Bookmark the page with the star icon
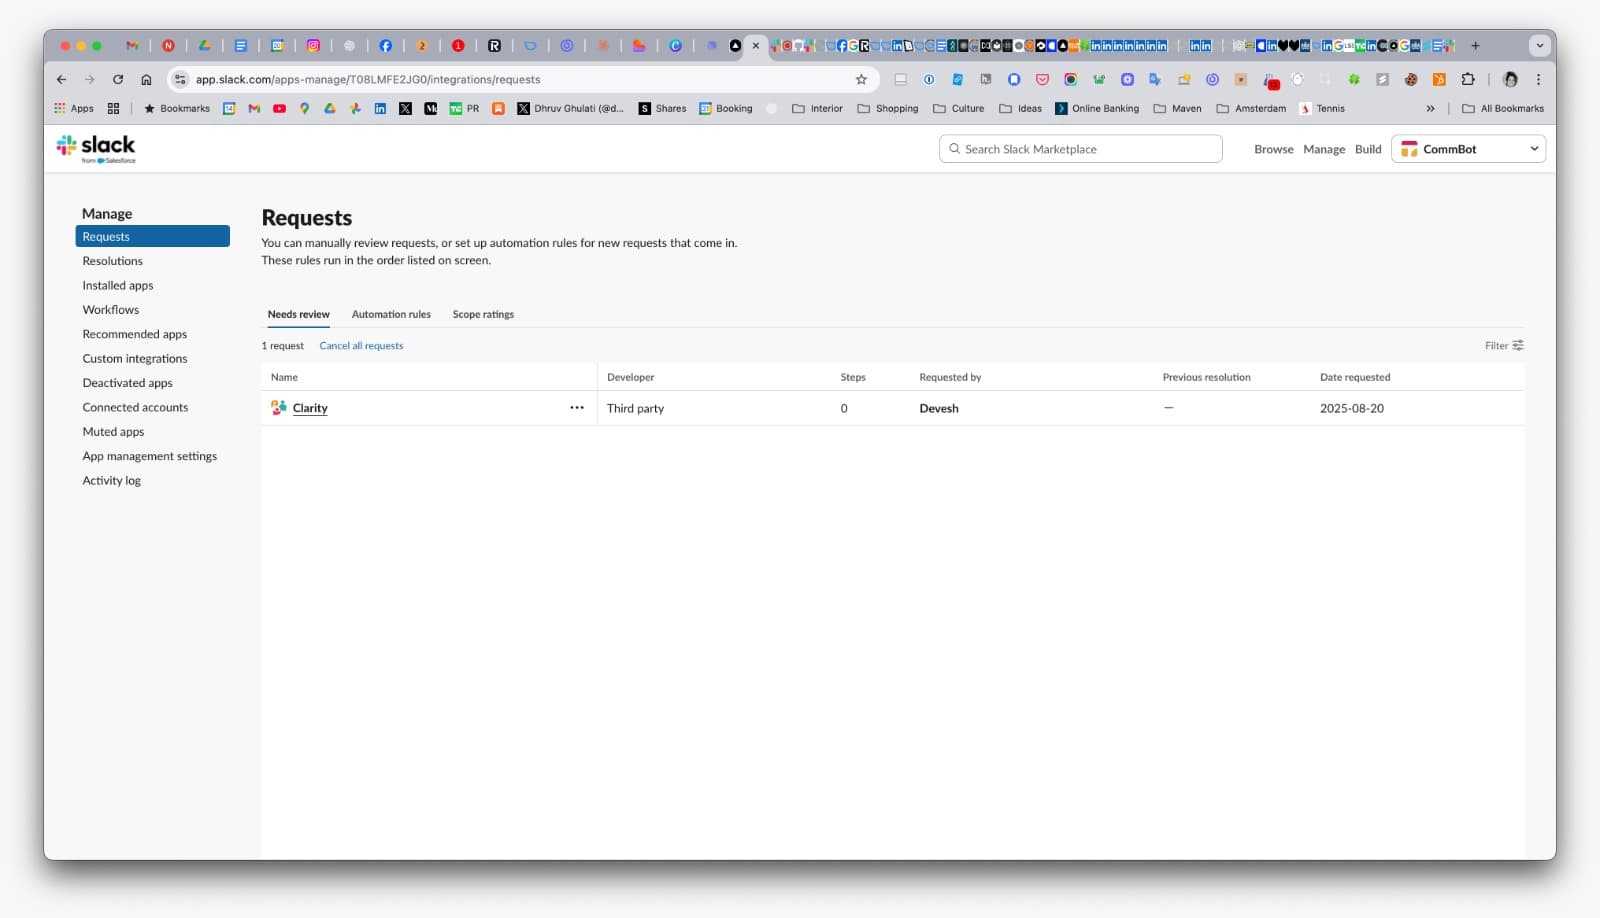 point(859,79)
